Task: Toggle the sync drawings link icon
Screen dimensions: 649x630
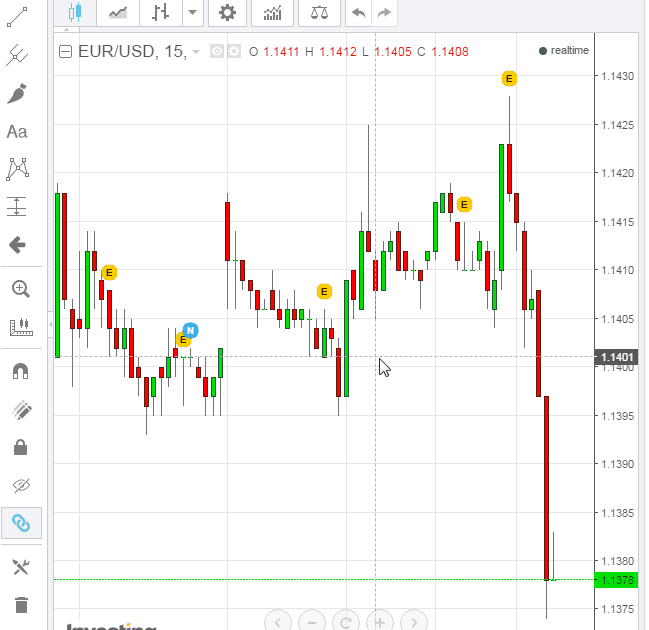Action: [21, 523]
